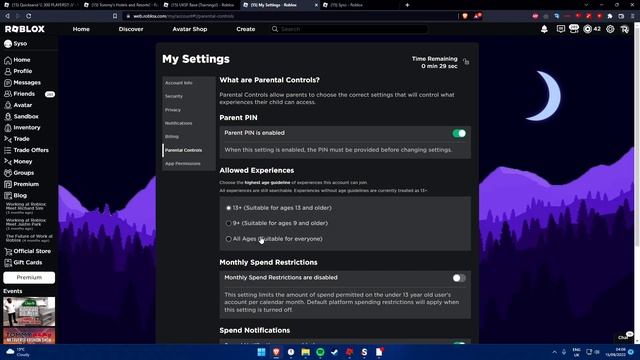The height and width of the screenshot is (360, 640).
Task: Click the Robux balance icon
Action: (587, 29)
